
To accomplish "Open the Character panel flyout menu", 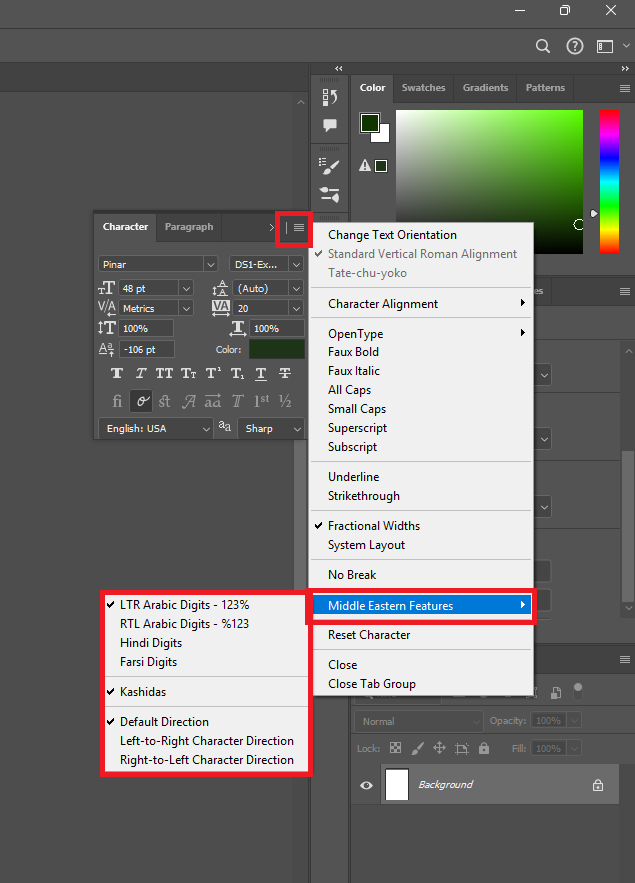I will coord(298,228).
